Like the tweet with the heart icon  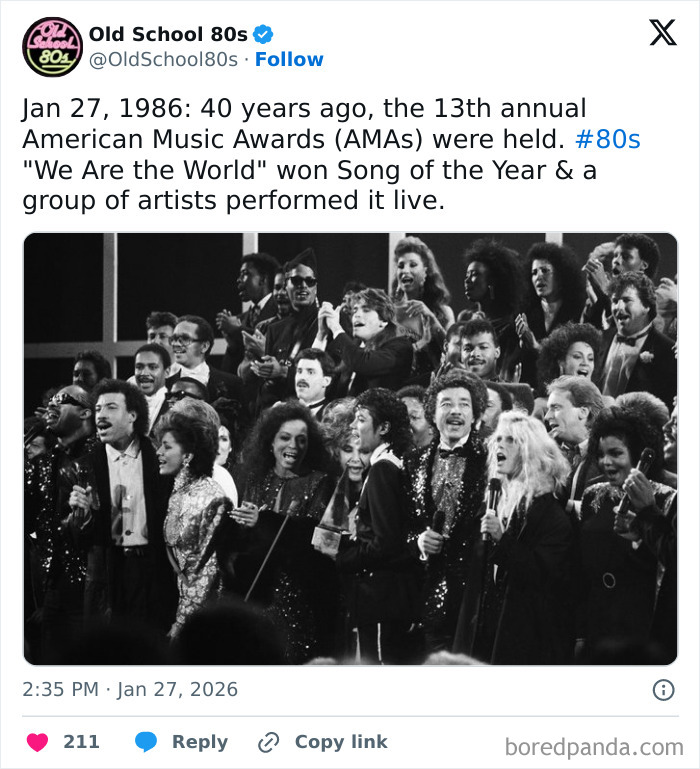point(37,742)
